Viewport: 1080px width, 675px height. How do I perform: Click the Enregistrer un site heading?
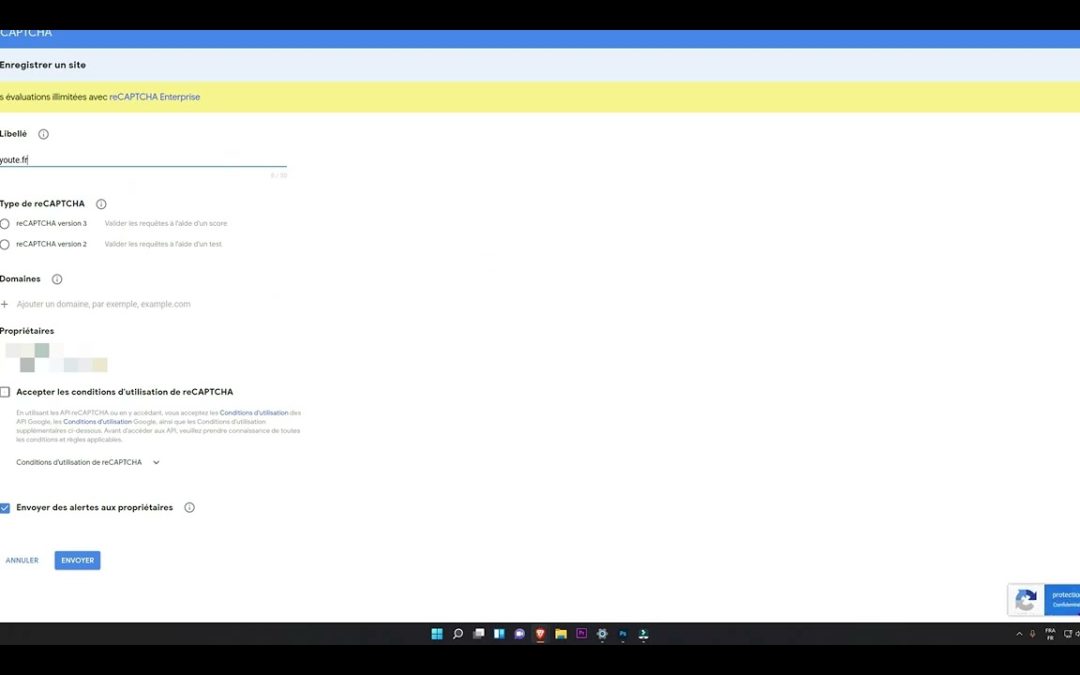pyautogui.click(x=43, y=65)
